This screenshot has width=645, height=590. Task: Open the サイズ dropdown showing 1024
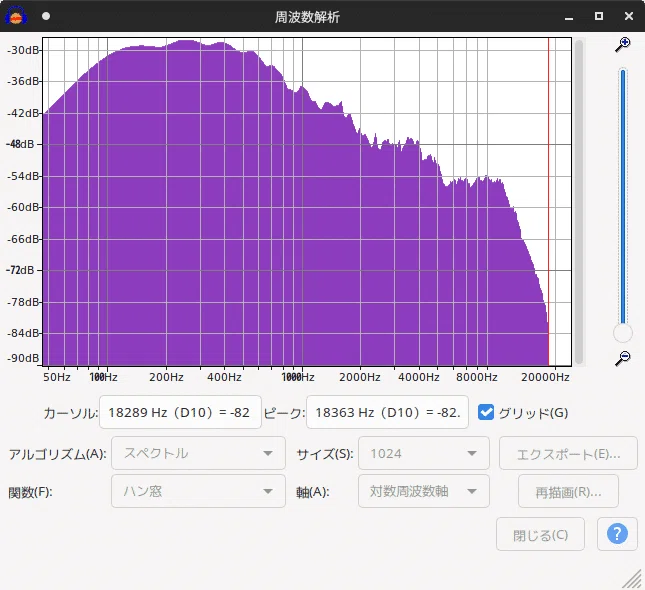pos(424,453)
